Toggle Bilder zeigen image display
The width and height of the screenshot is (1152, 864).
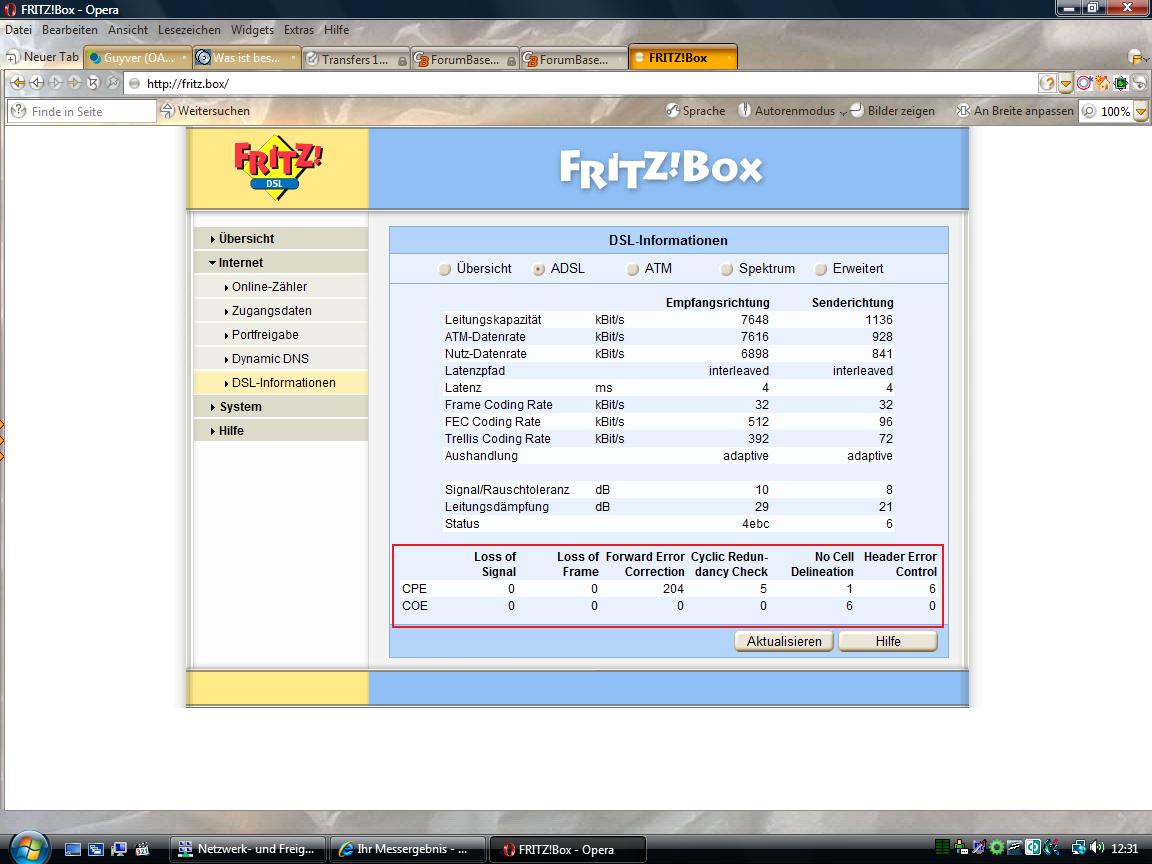893,111
